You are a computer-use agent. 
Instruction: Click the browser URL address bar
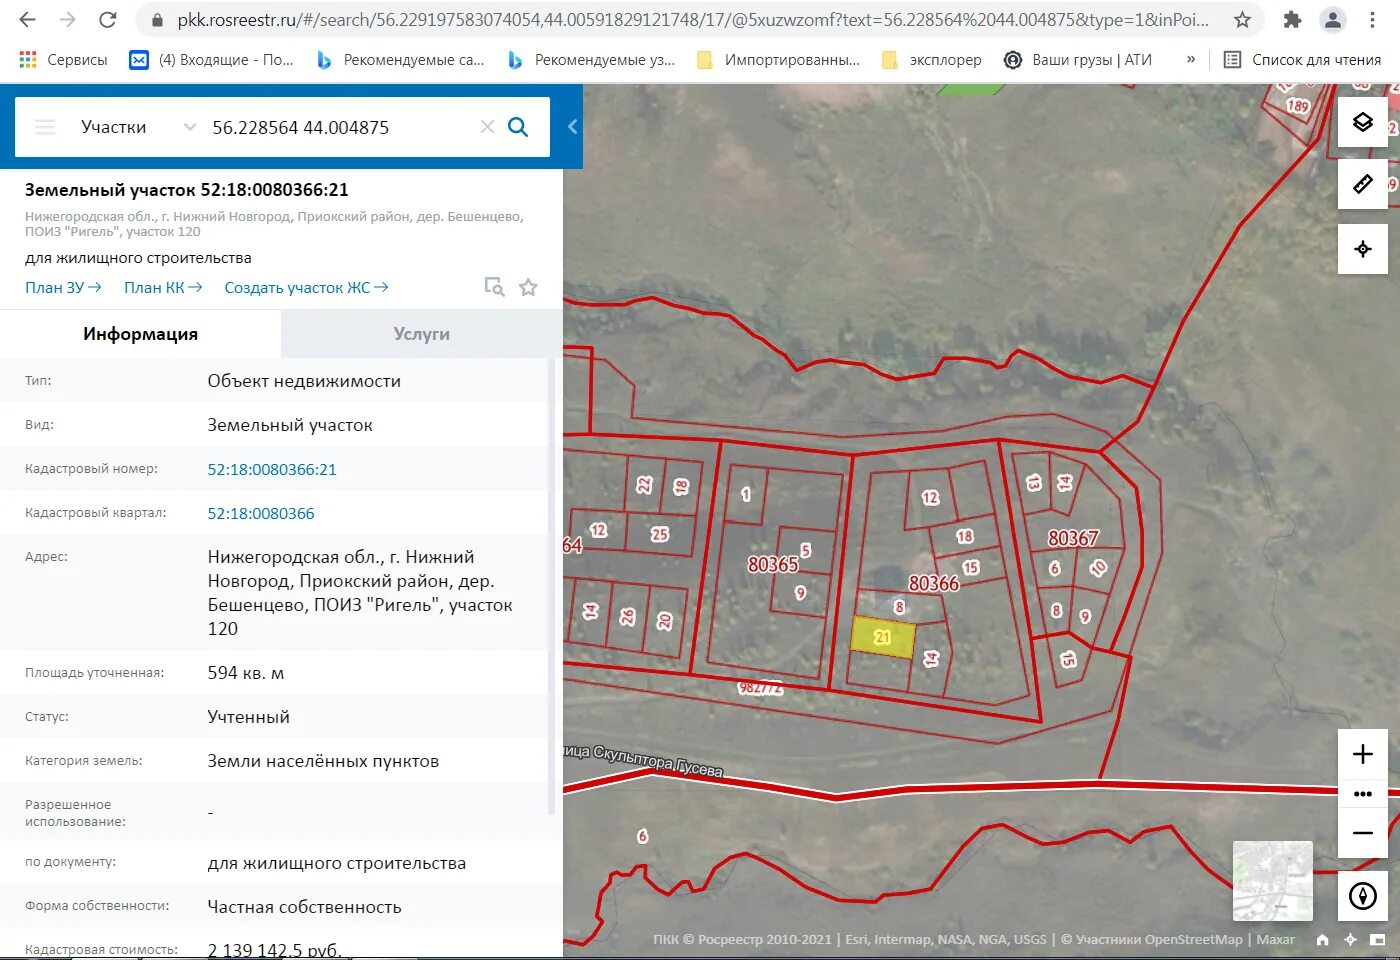click(x=693, y=20)
